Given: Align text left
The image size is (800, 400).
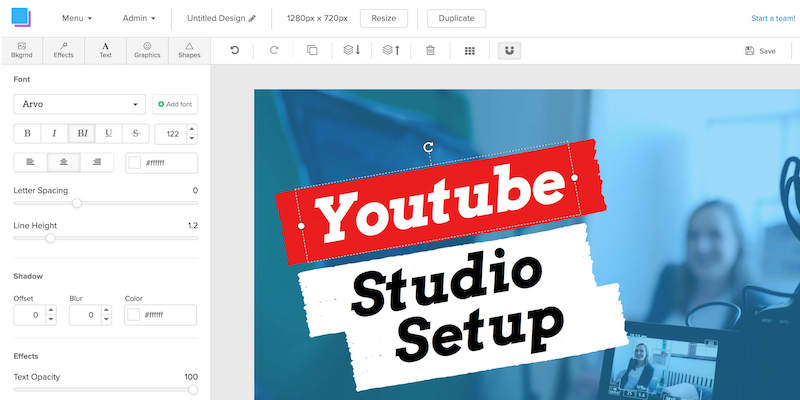Looking at the screenshot, I should [31, 162].
